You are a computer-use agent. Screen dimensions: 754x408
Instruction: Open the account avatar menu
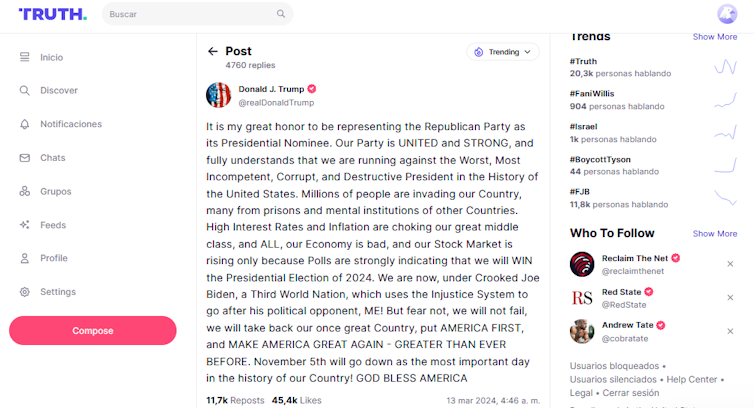tap(727, 14)
